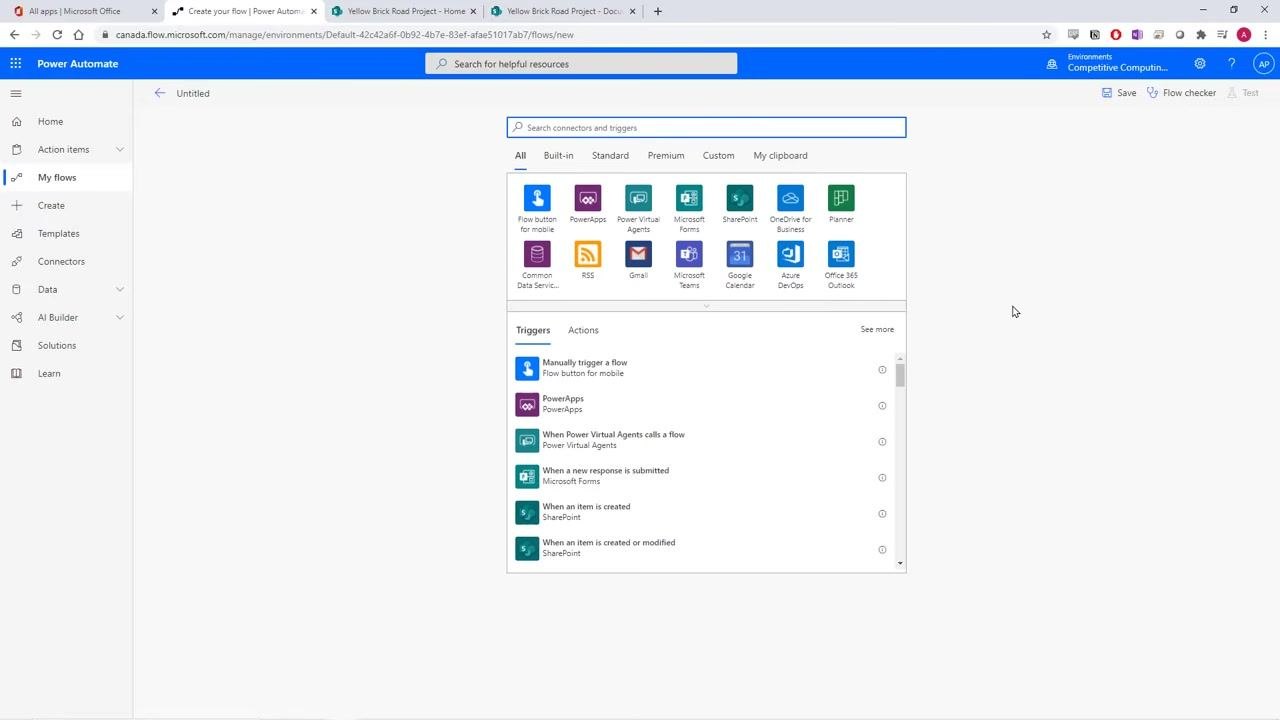1280x720 pixels.
Task: Click See more triggers link
Action: [877, 329]
